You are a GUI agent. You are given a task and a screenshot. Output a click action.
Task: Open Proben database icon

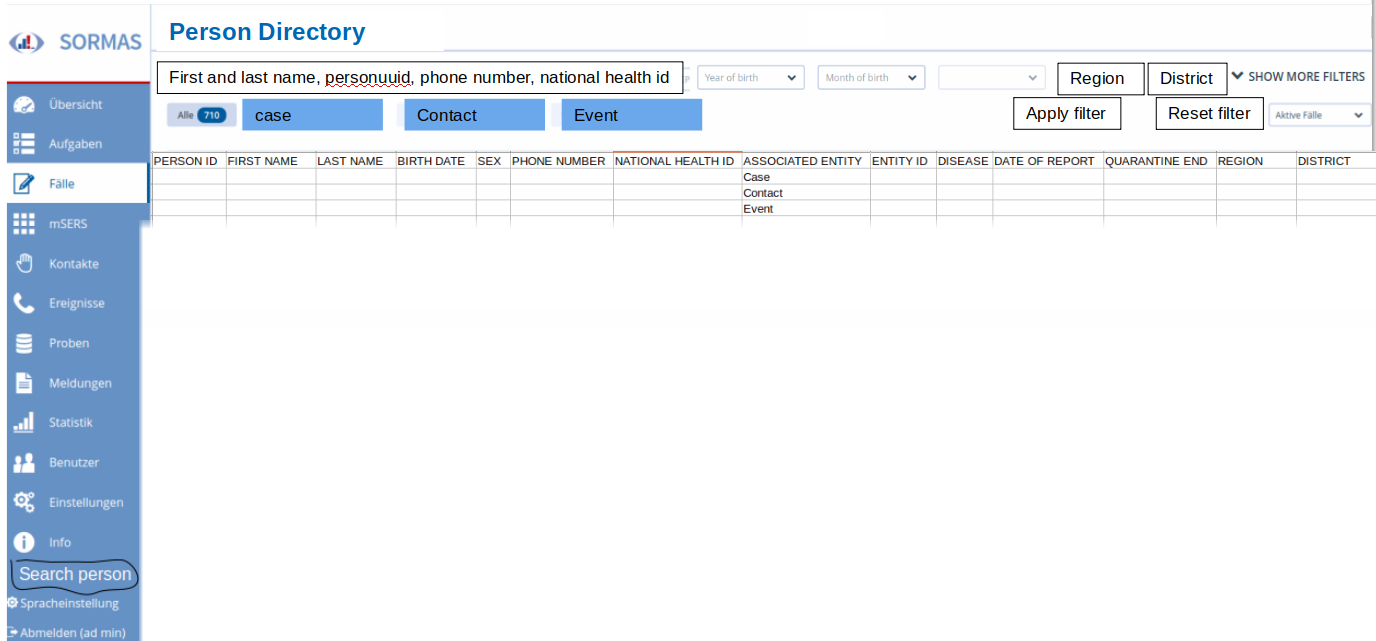pos(25,343)
